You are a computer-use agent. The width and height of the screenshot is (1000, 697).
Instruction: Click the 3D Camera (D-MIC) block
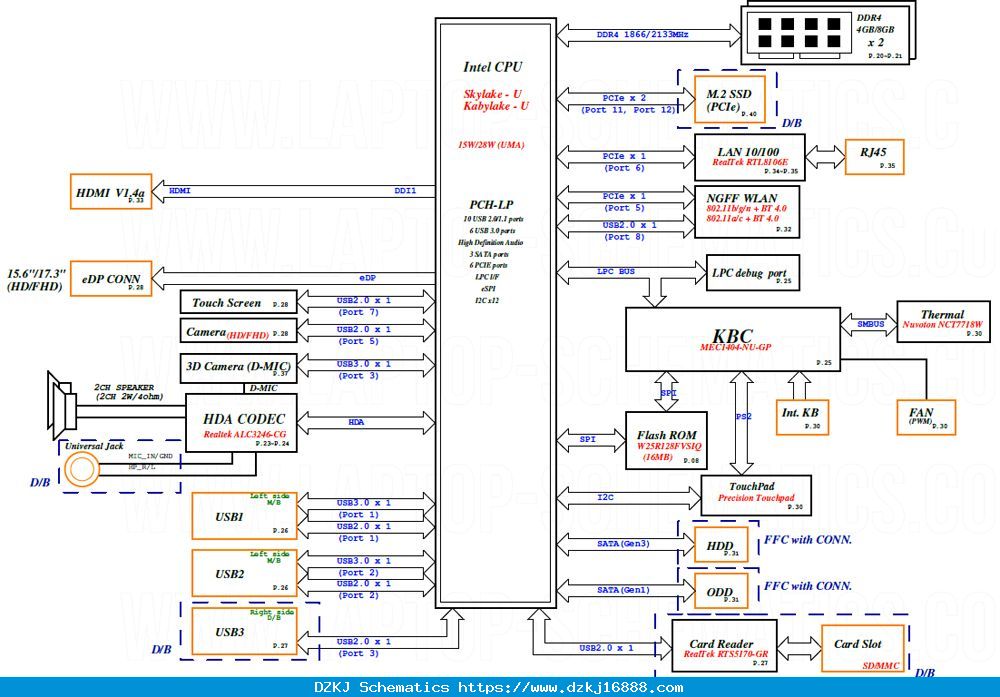pyautogui.click(x=239, y=368)
